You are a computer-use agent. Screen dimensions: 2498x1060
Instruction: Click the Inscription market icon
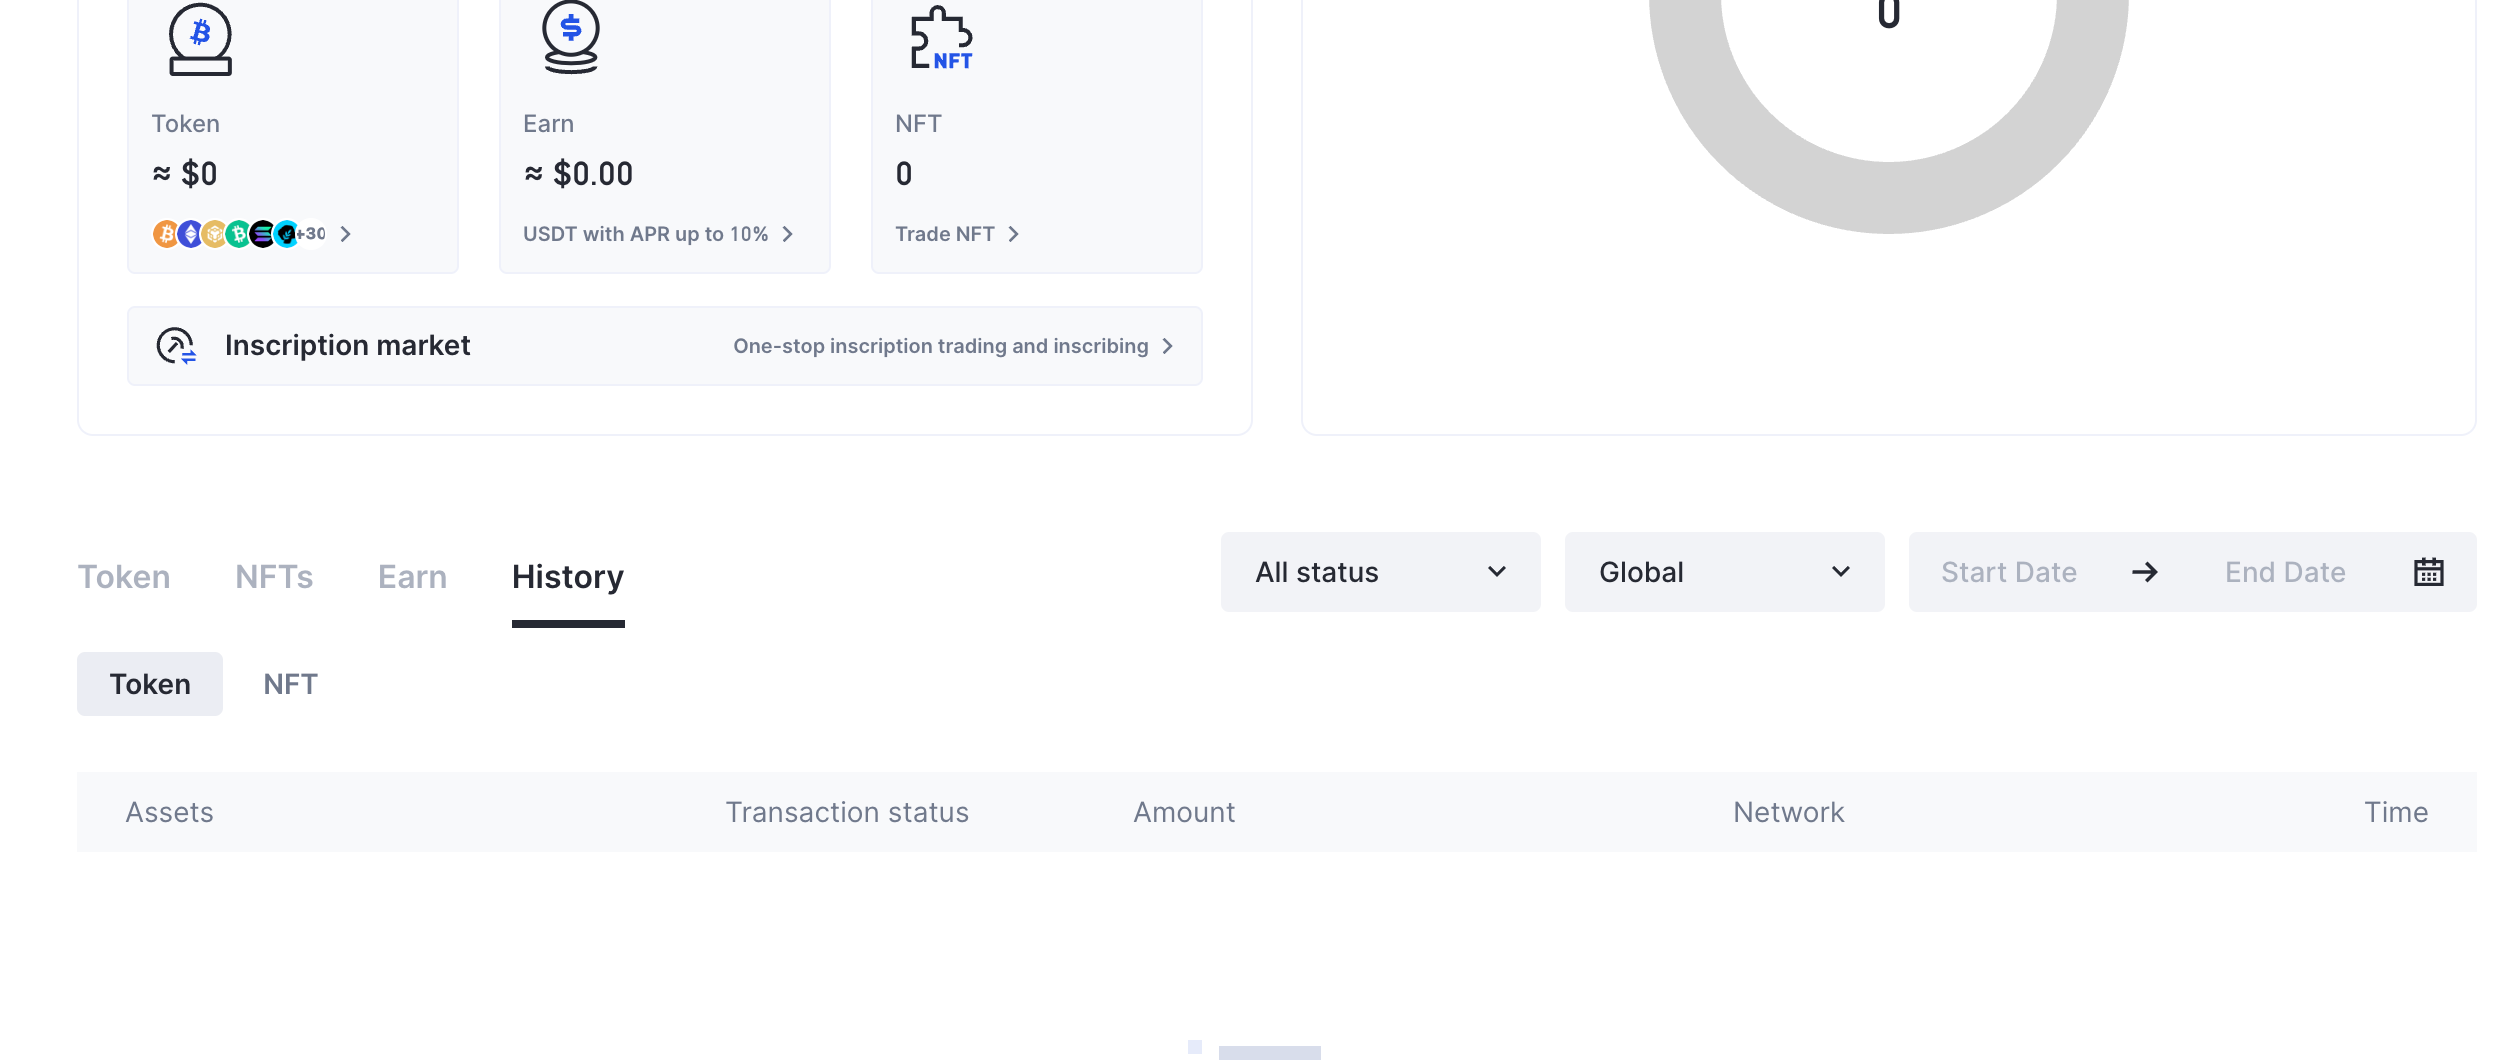tap(176, 346)
